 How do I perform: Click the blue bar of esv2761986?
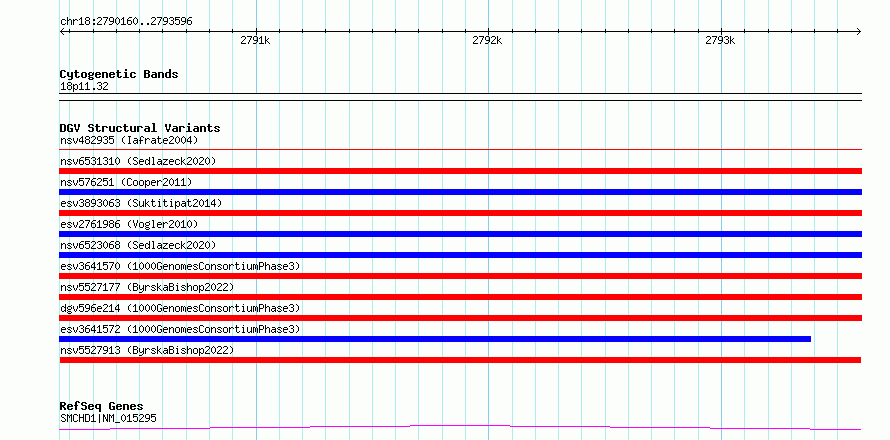pos(461,234)
